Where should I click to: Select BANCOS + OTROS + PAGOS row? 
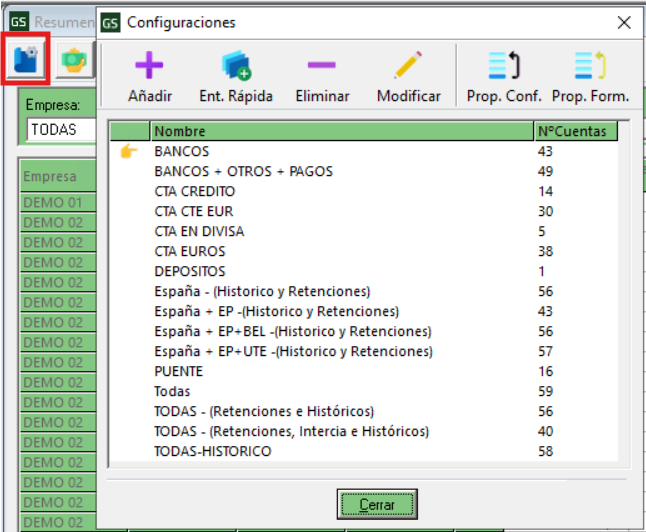364,171
